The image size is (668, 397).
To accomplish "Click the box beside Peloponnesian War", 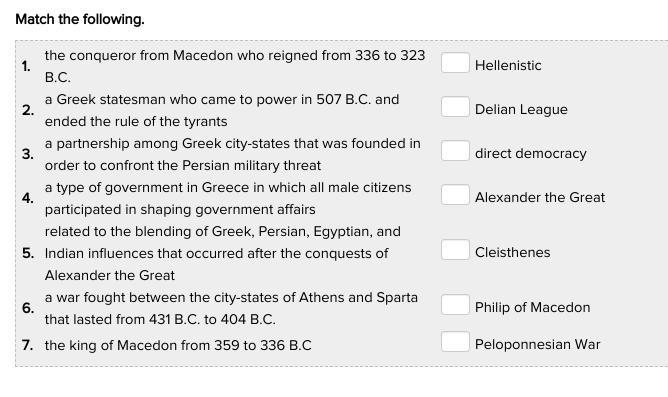I will pos(455,341).
